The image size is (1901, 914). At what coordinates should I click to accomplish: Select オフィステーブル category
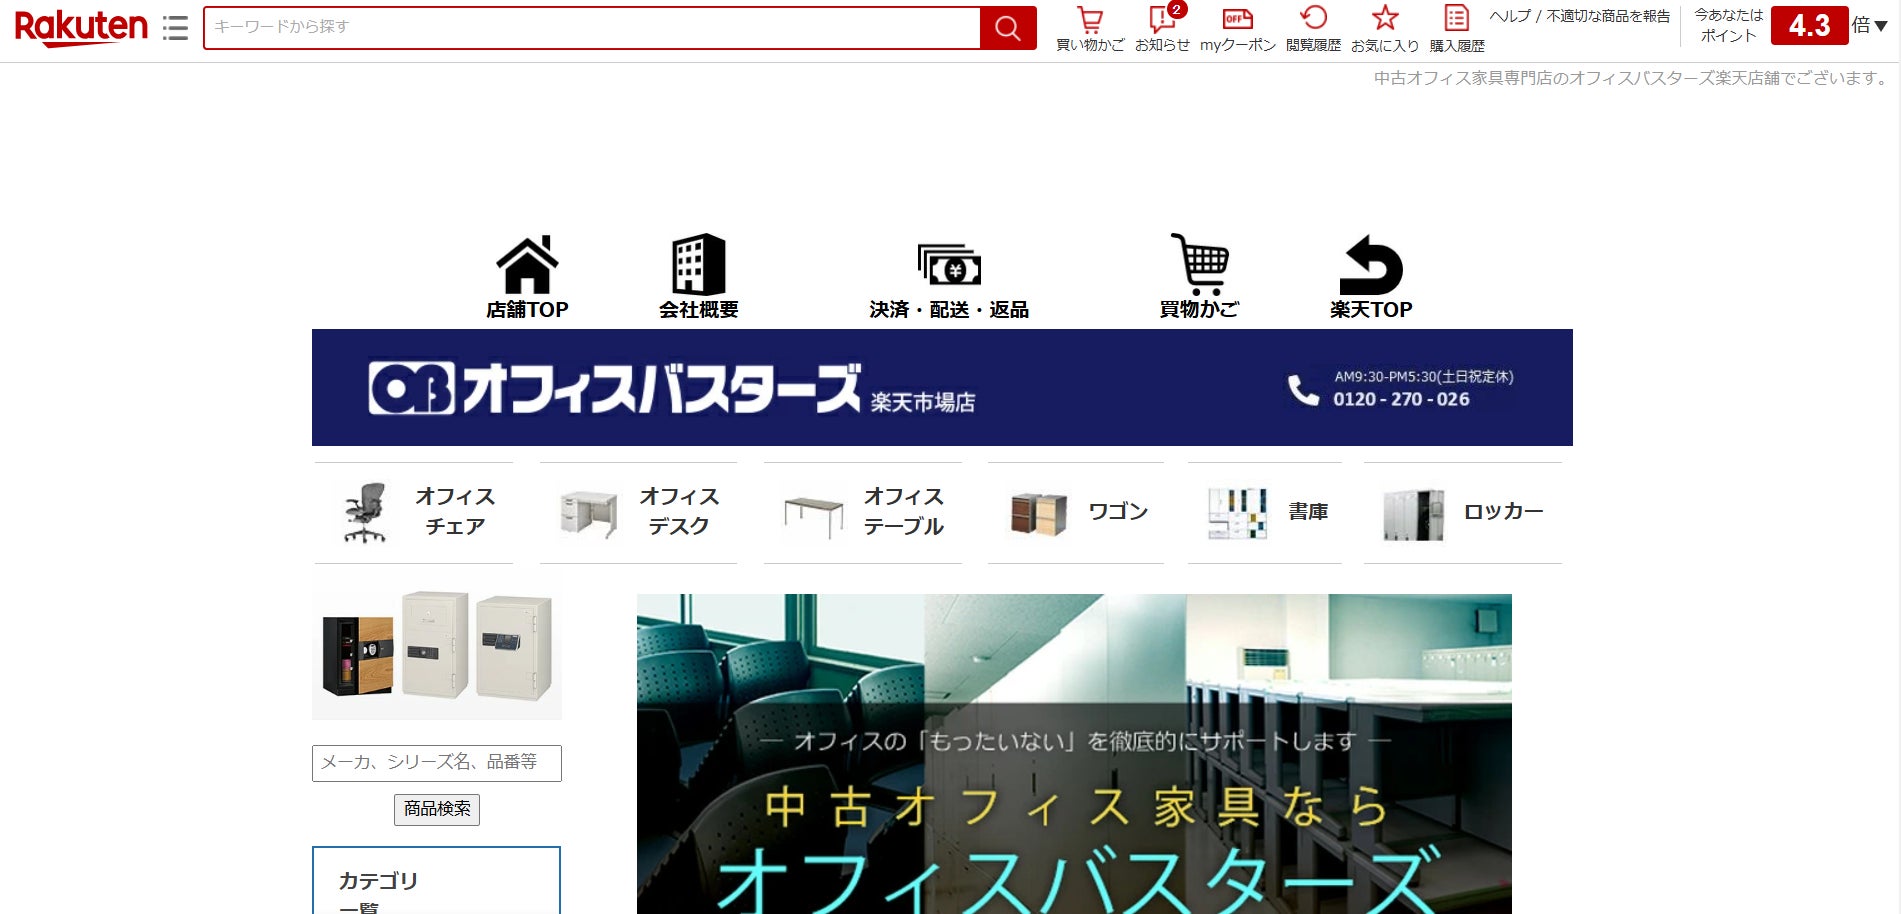tap(863, 512)
